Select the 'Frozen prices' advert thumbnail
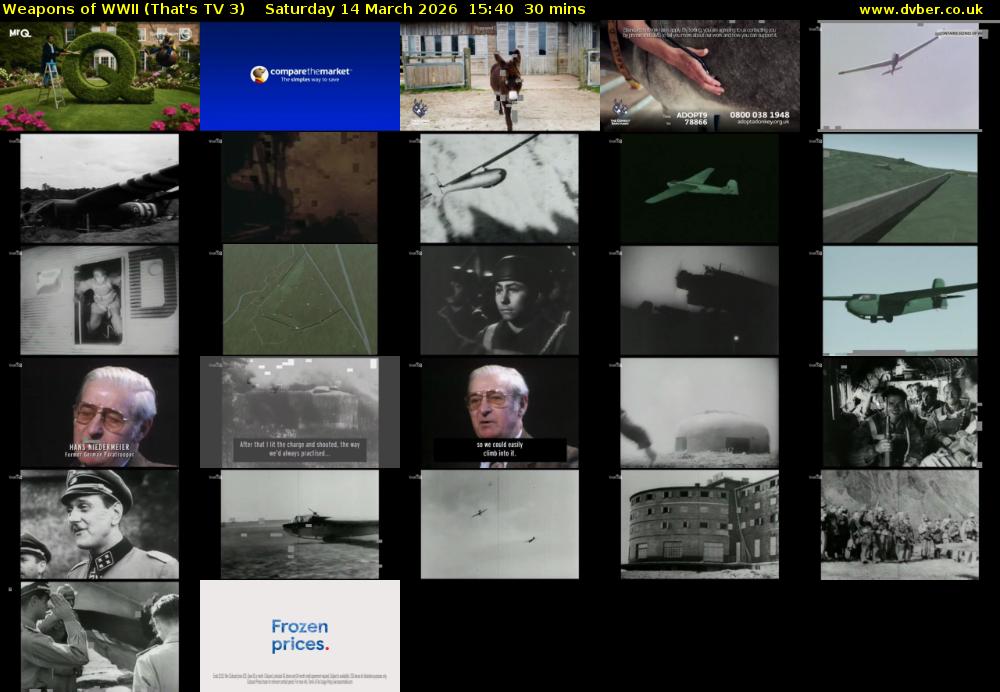Screen dimensions: 1000x692 (300, 635)
